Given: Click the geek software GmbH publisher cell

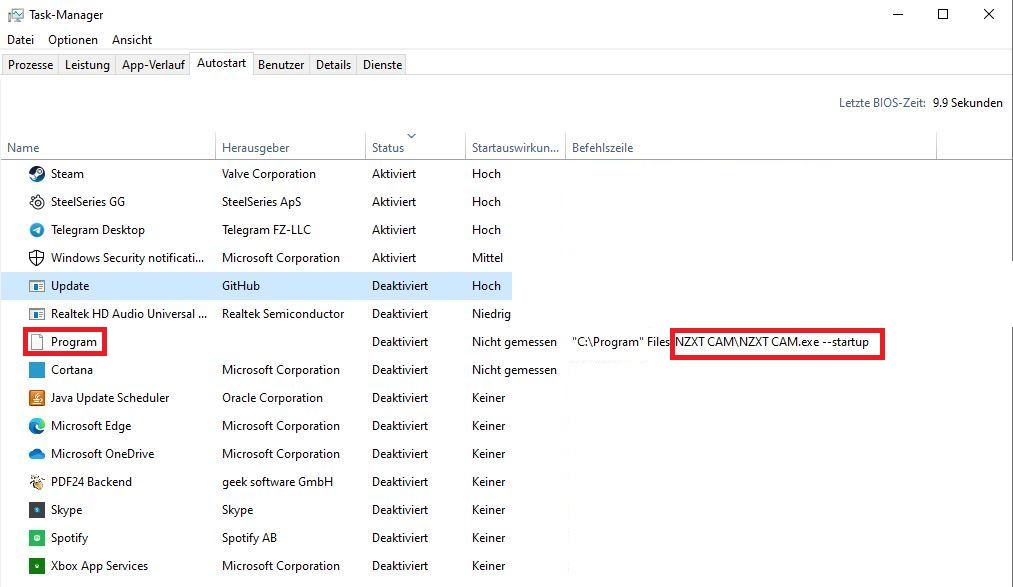Looking at the screenshot, I should (x=277, y=482).
